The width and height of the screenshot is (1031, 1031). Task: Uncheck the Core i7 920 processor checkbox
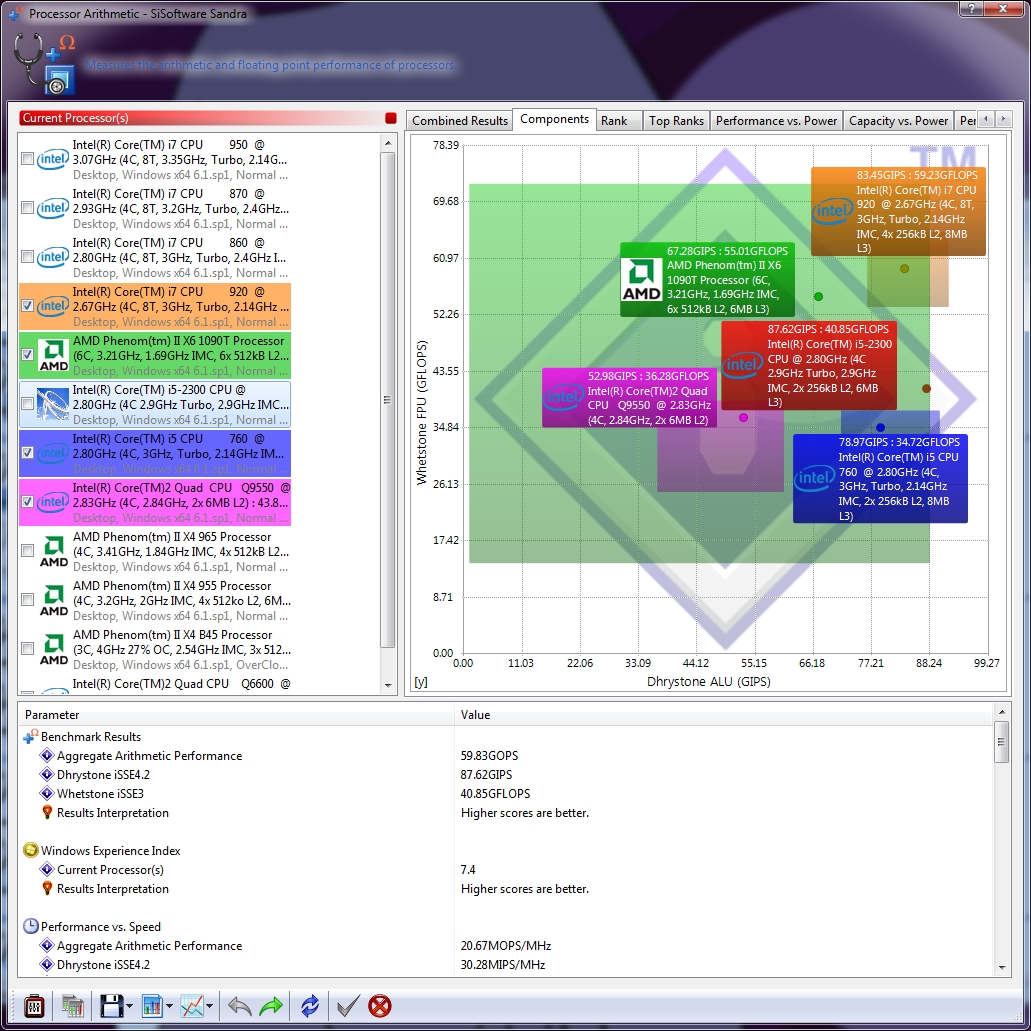[x=27, y=306]
